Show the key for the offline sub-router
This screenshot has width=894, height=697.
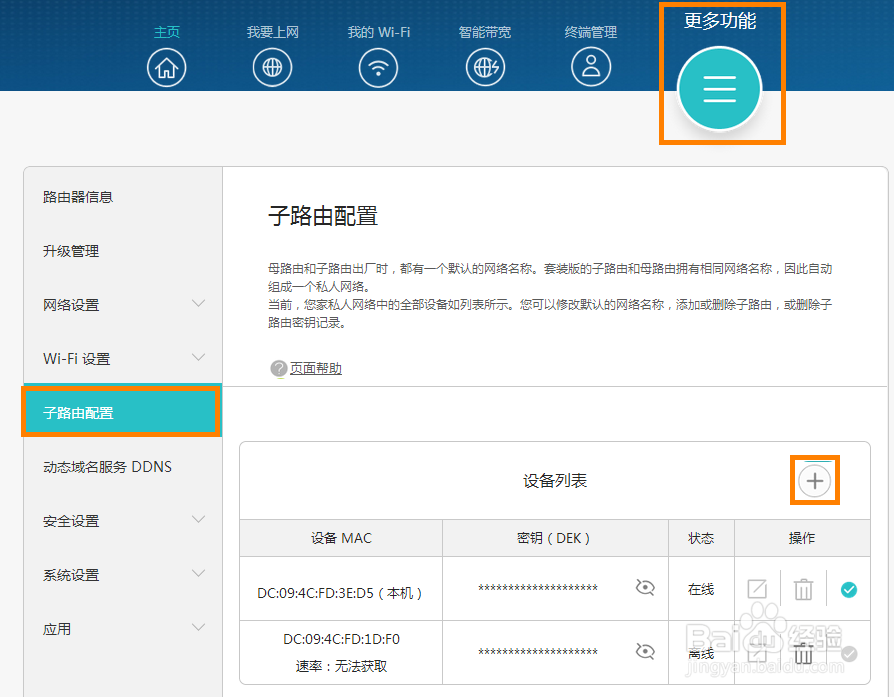coord(645,653)
